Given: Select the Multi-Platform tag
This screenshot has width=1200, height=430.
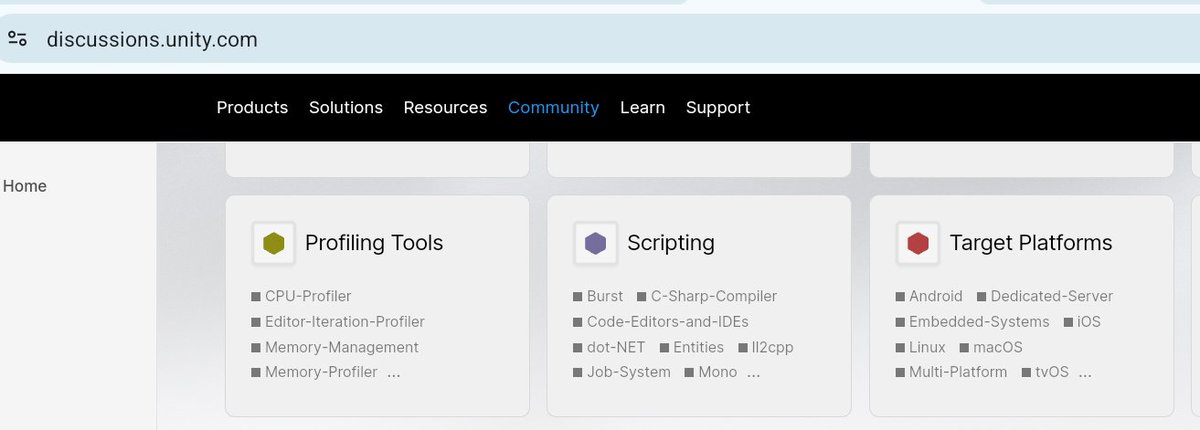Looking at the screenshot, I should pyautogui.click(x=951, y=372).
